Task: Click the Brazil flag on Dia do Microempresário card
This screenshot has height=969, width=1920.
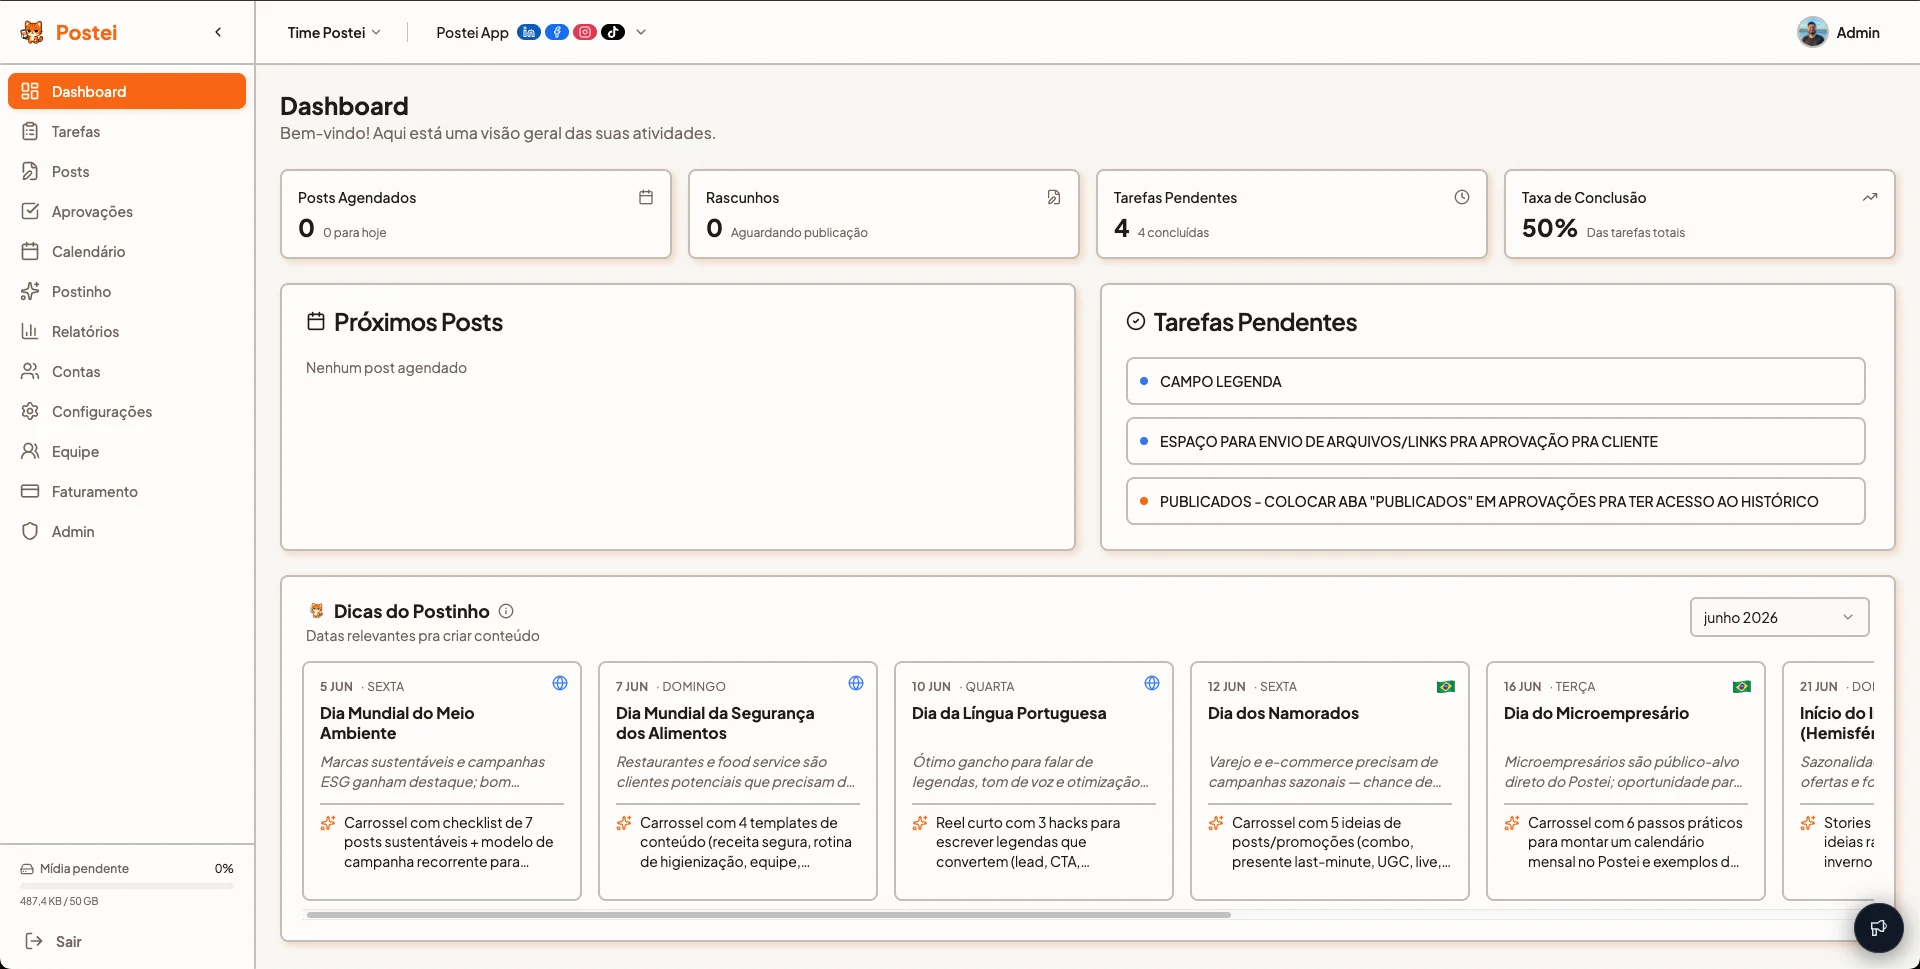Action: pos(1742,686)
